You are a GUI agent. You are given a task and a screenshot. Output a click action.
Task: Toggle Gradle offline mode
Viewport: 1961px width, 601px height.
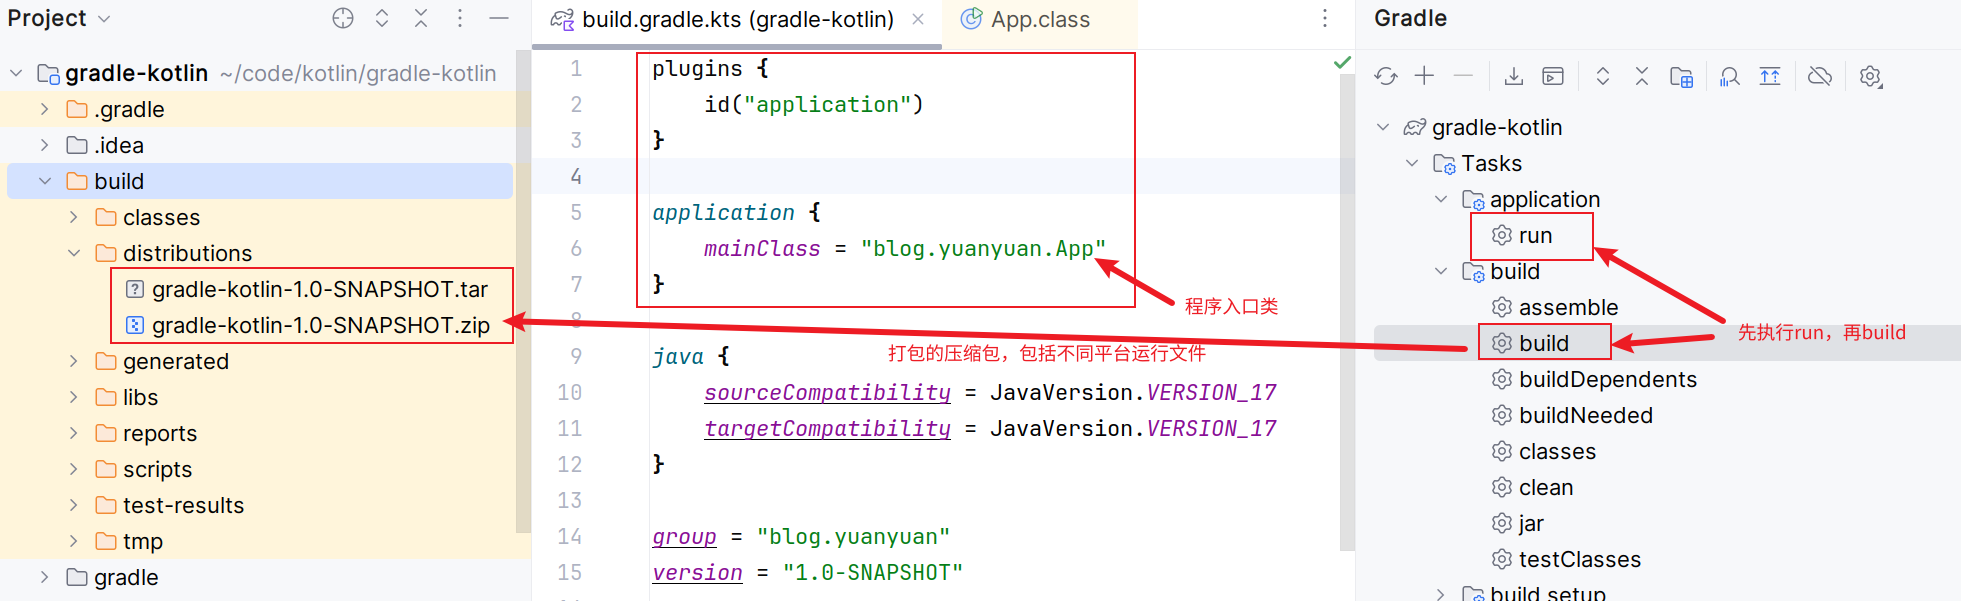(1820, 76)
